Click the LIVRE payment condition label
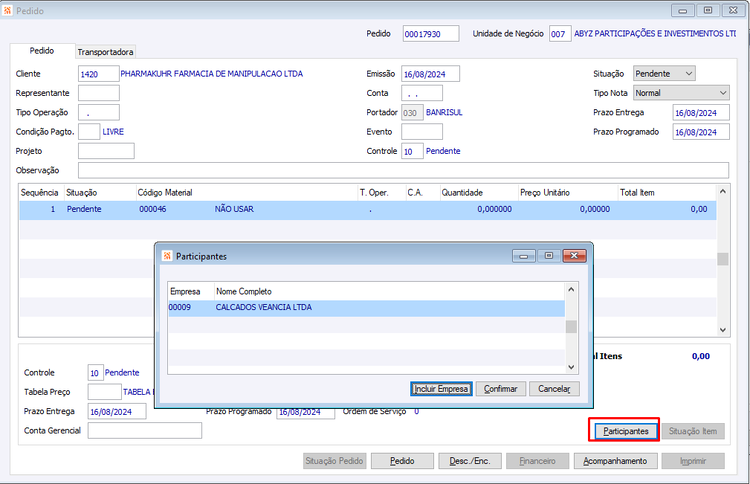This screenshot has width=750, height=484. tap(113, 132)
